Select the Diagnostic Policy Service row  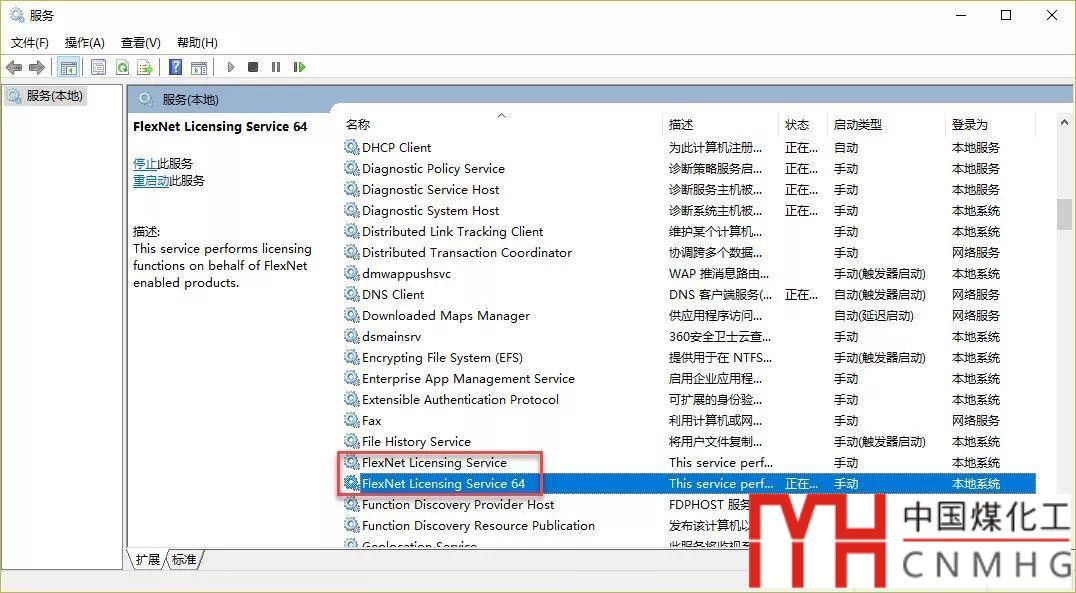(689, 169)
